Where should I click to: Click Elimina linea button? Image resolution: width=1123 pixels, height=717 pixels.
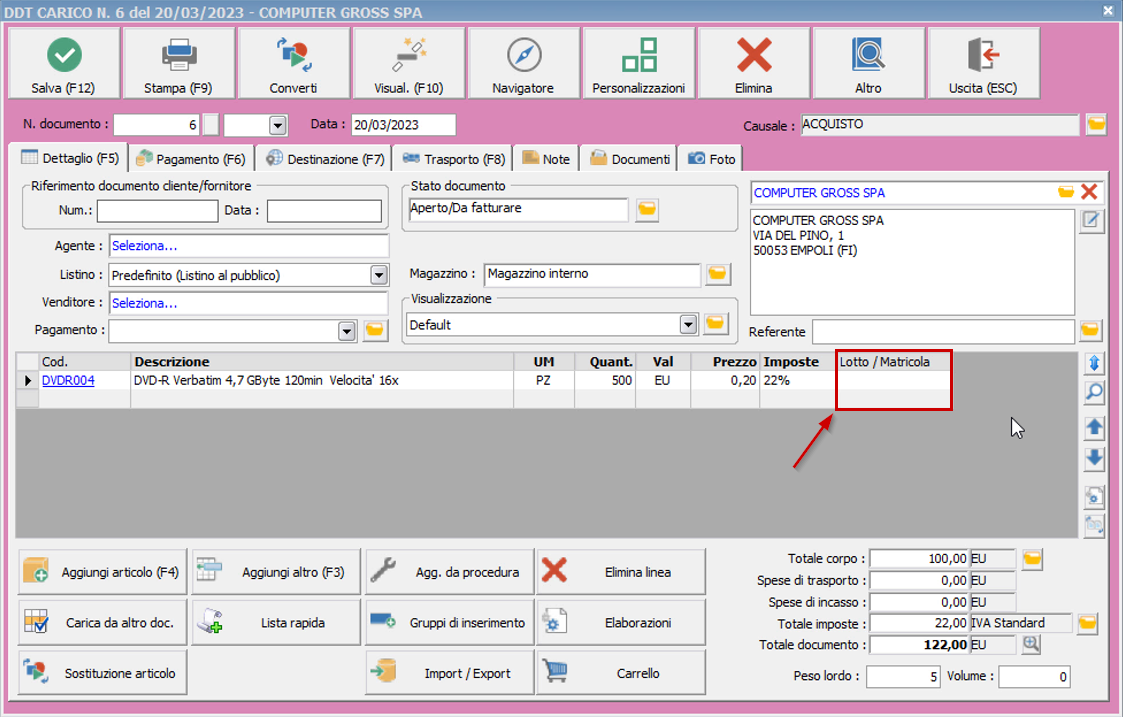(621, 572)
